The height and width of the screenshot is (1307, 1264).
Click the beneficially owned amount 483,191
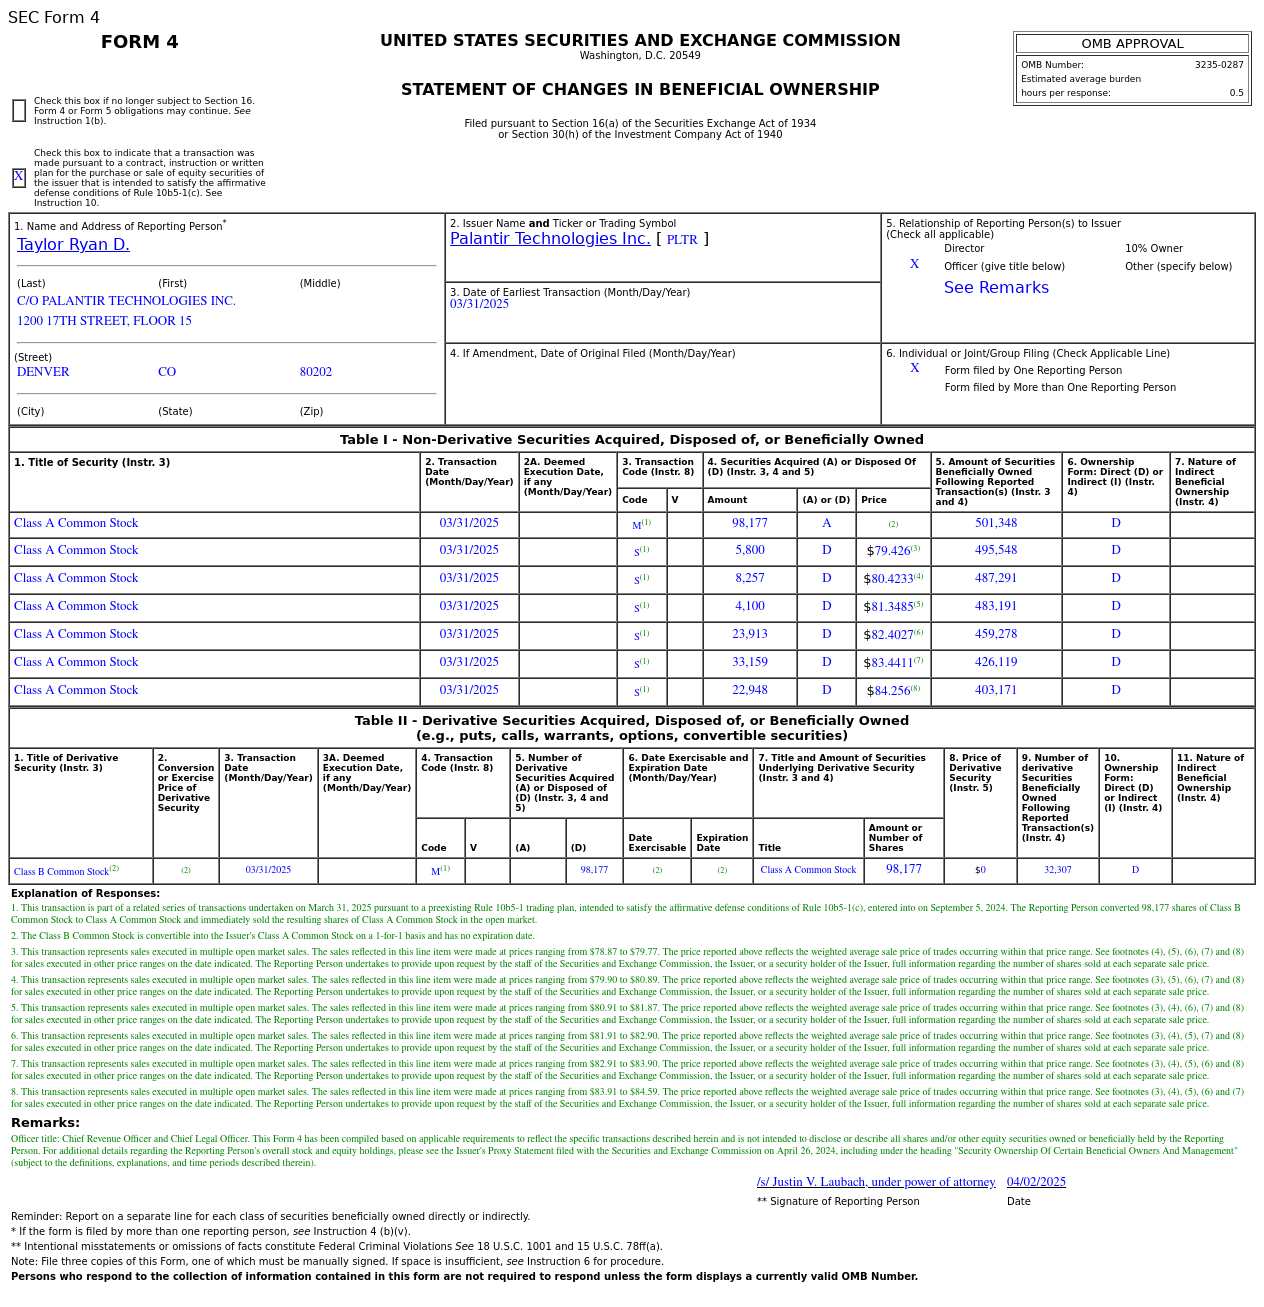tap(996, 606)
